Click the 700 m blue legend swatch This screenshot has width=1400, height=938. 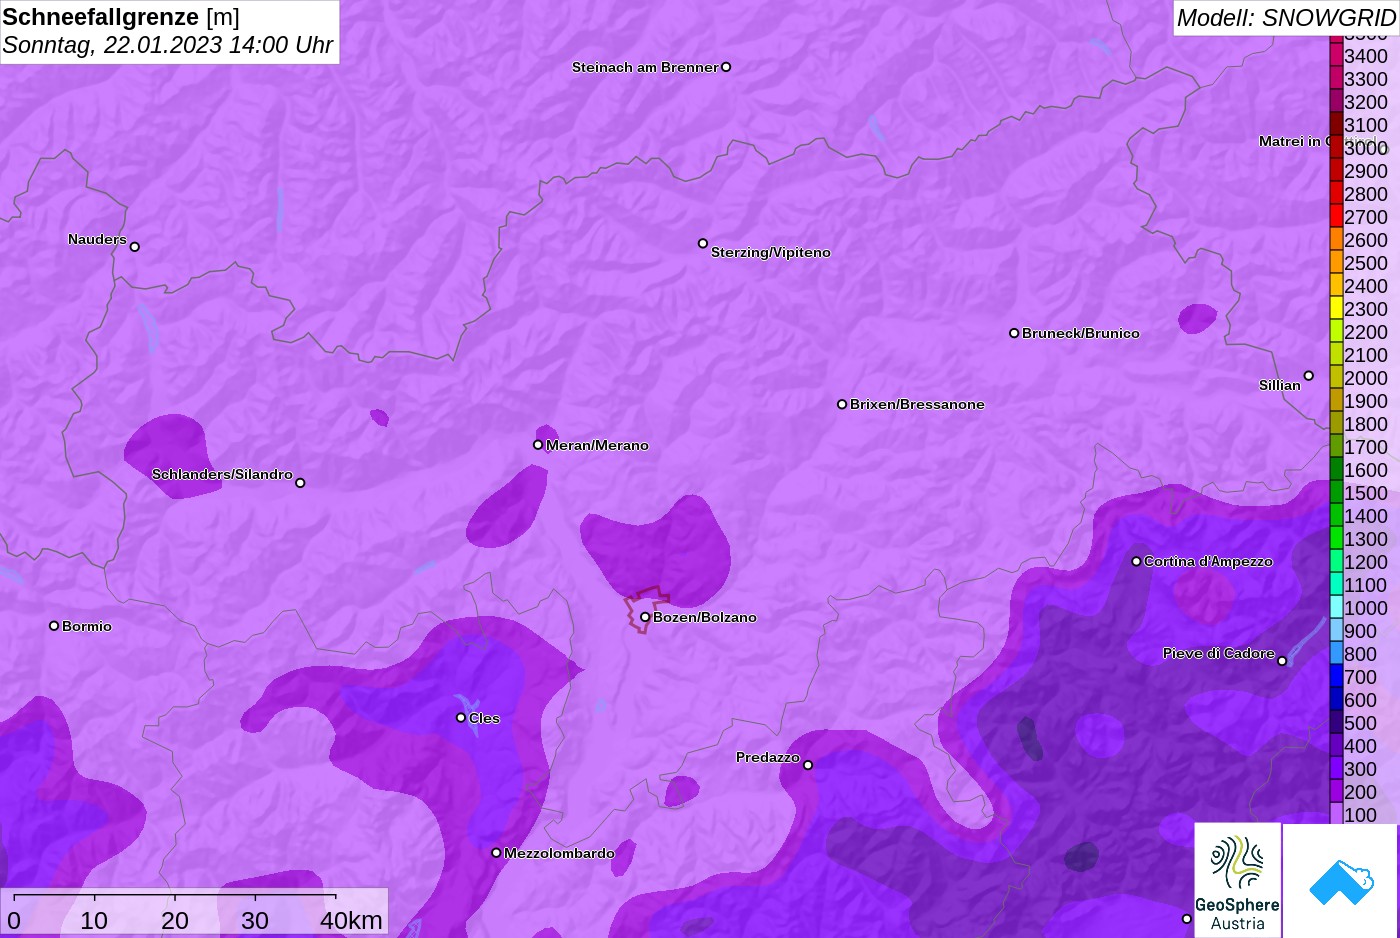[1336, 676]
